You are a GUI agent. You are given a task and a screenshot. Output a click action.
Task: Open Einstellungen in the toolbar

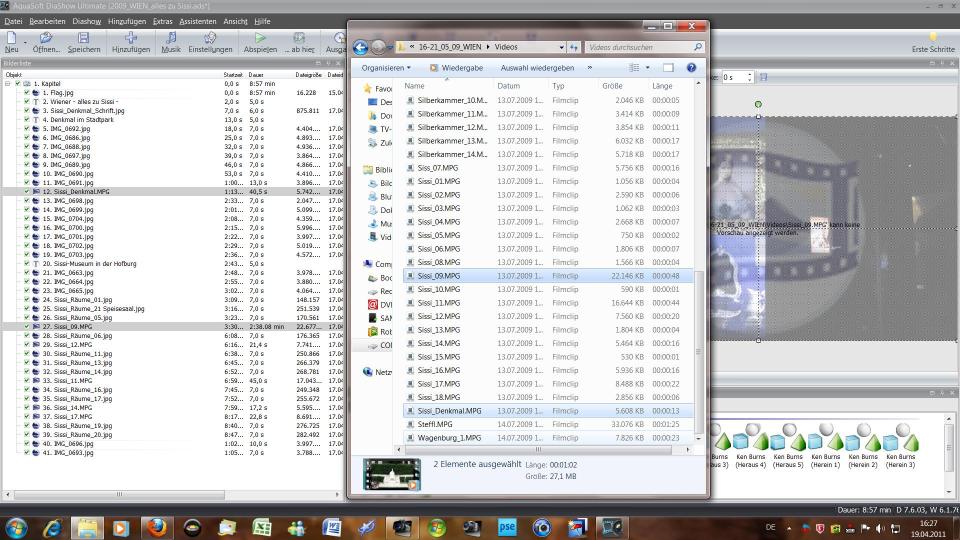[210, 38]
